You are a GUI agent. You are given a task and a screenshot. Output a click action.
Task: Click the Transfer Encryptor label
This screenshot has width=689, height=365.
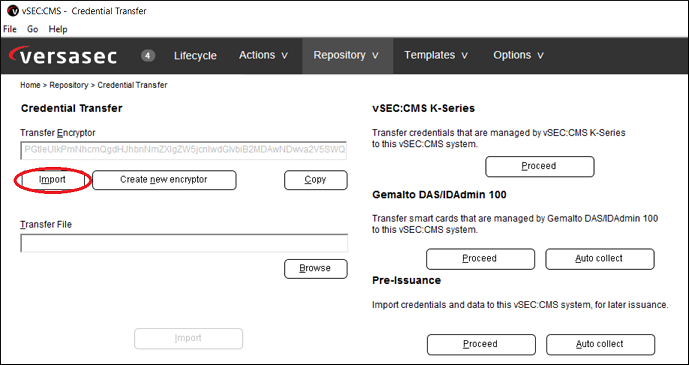(x=58, y=132)
